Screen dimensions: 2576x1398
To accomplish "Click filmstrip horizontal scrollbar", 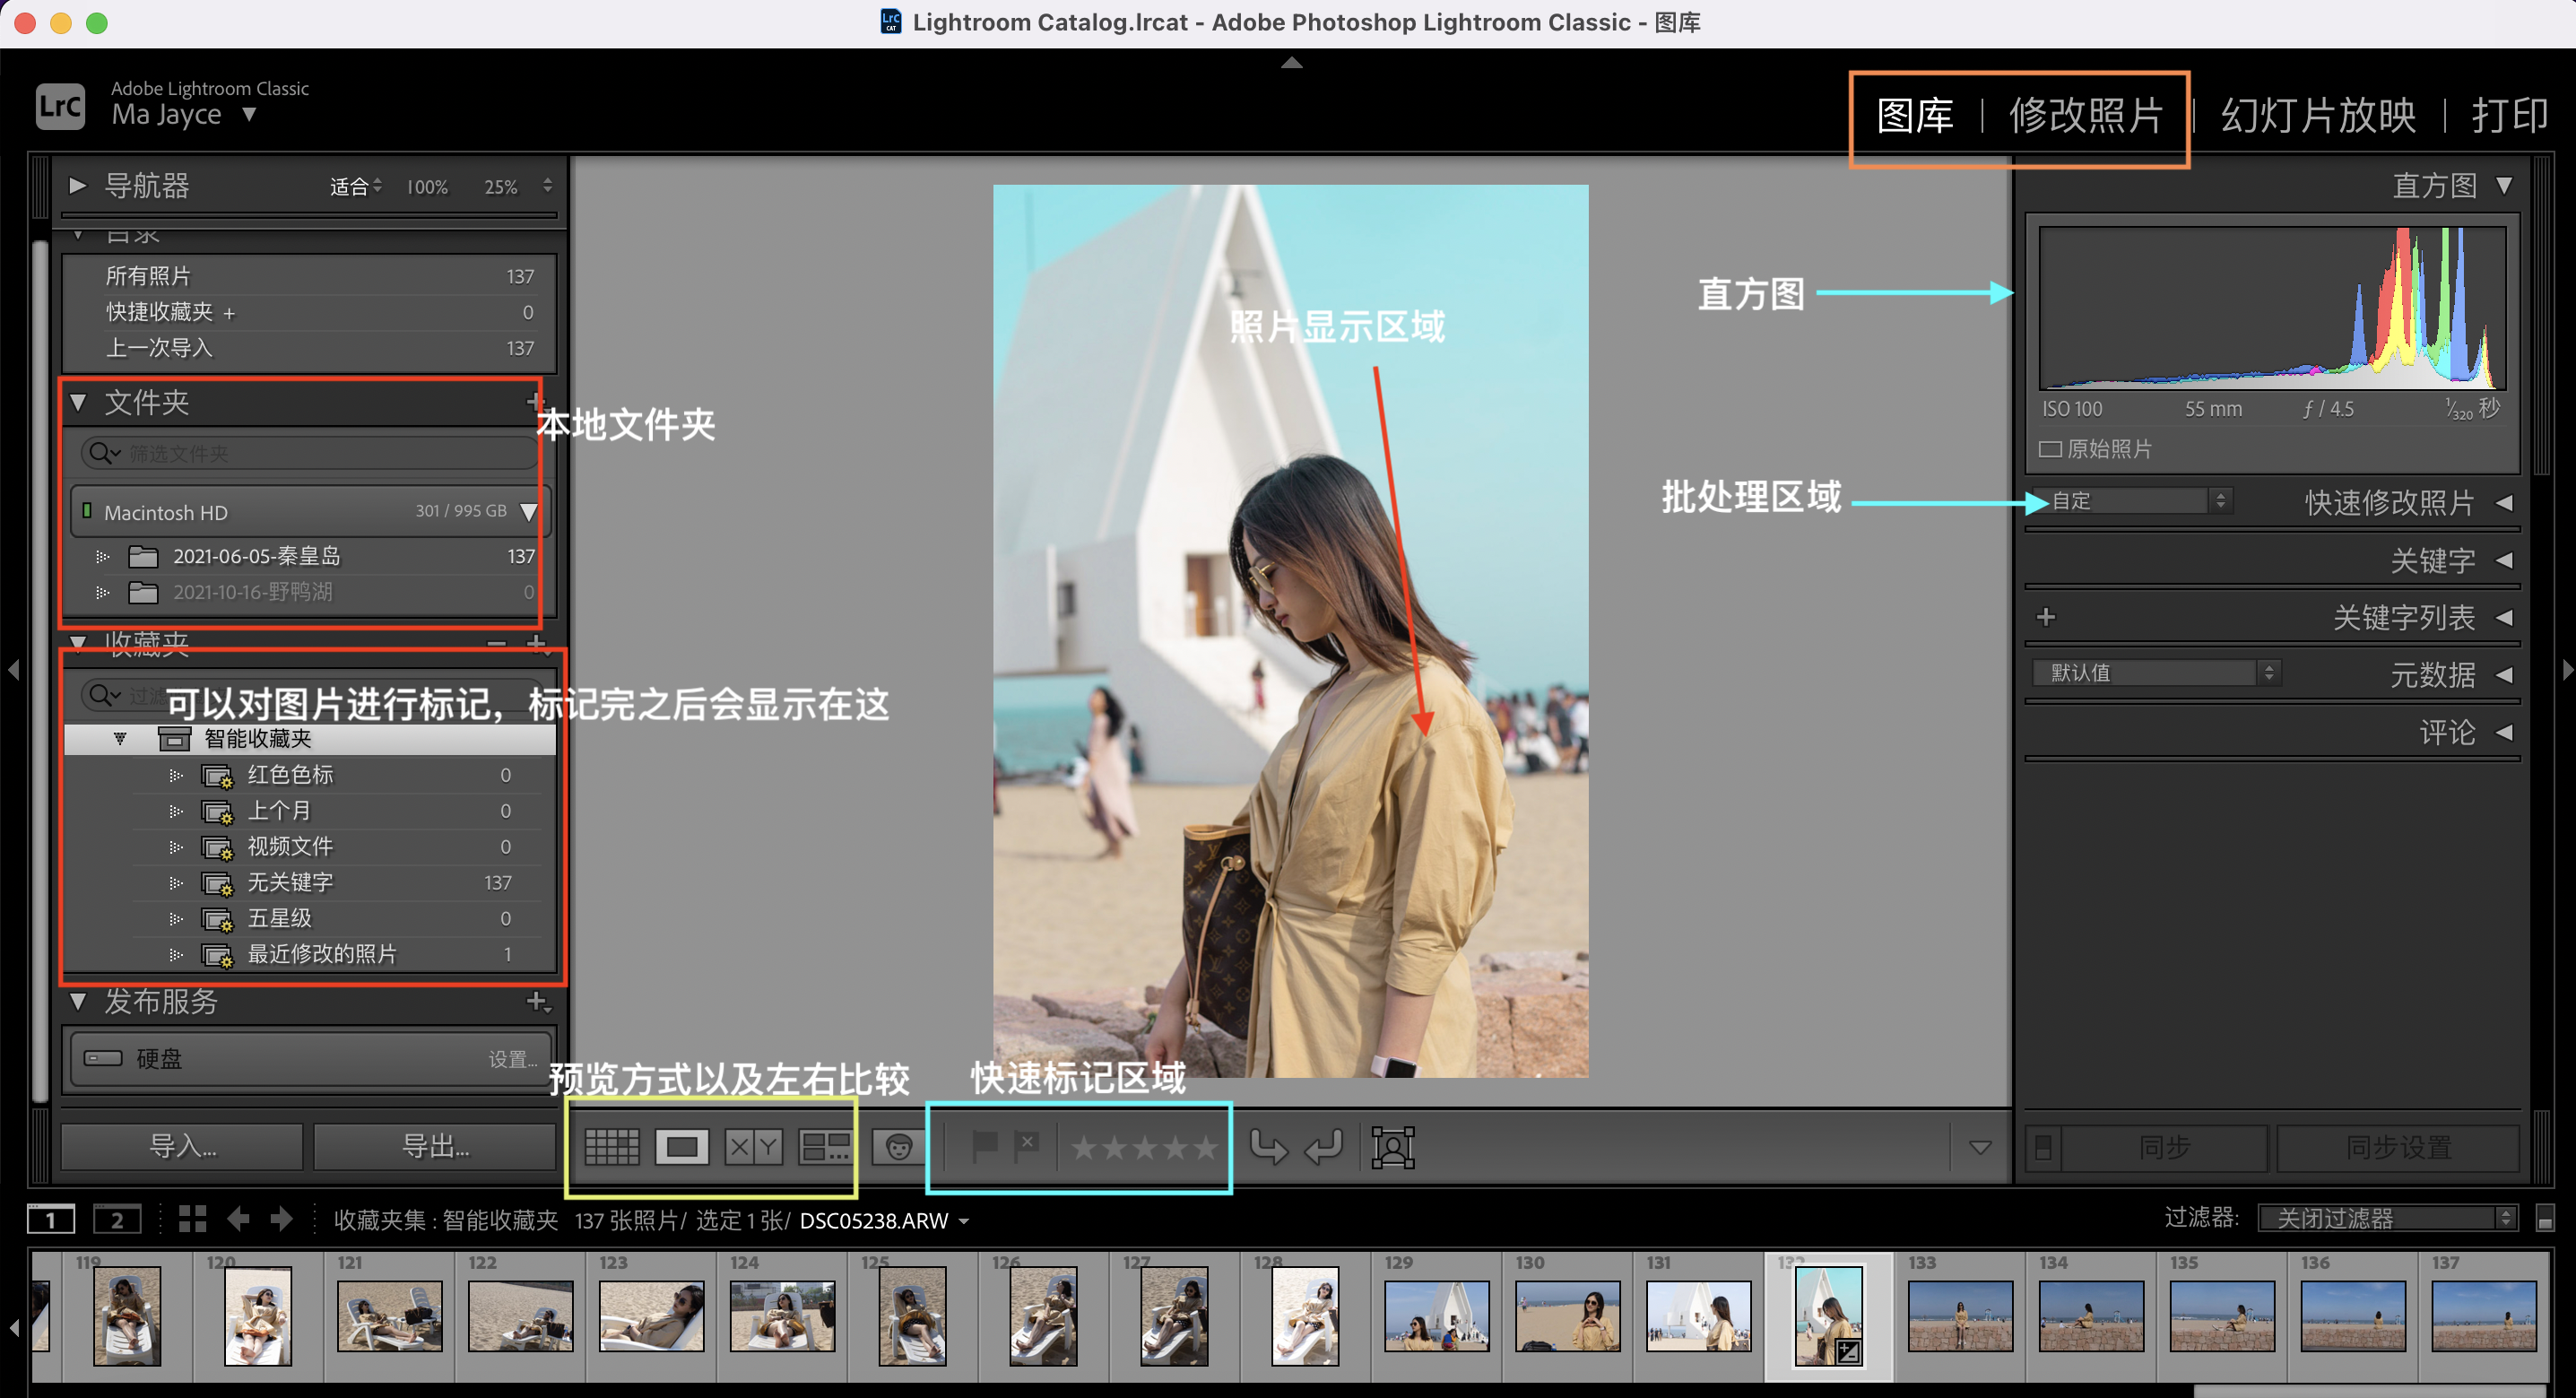I will click(2369, 1391).
